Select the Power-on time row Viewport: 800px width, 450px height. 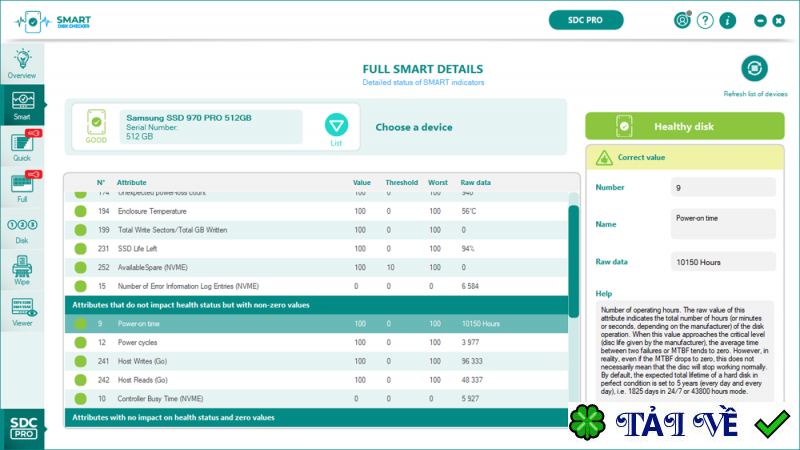pos(316,323)
